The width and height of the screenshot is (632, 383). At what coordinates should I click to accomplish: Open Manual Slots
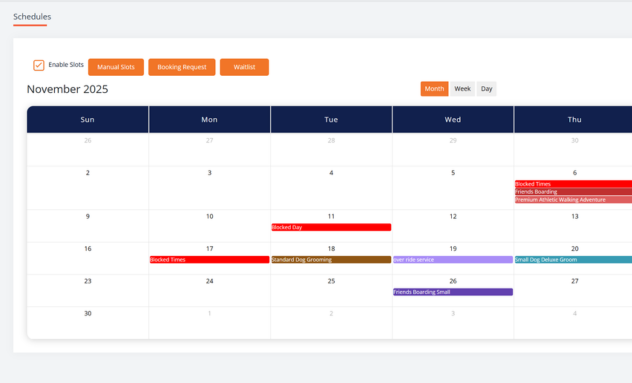point(116,67)
